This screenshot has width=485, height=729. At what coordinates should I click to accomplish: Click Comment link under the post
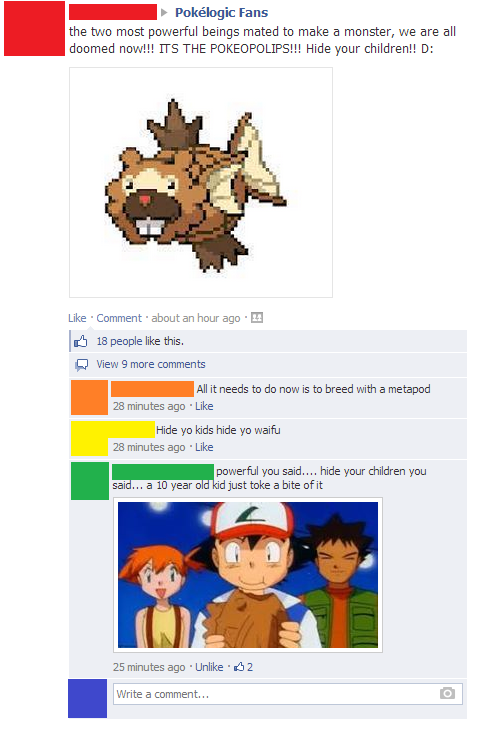point(119,318)
